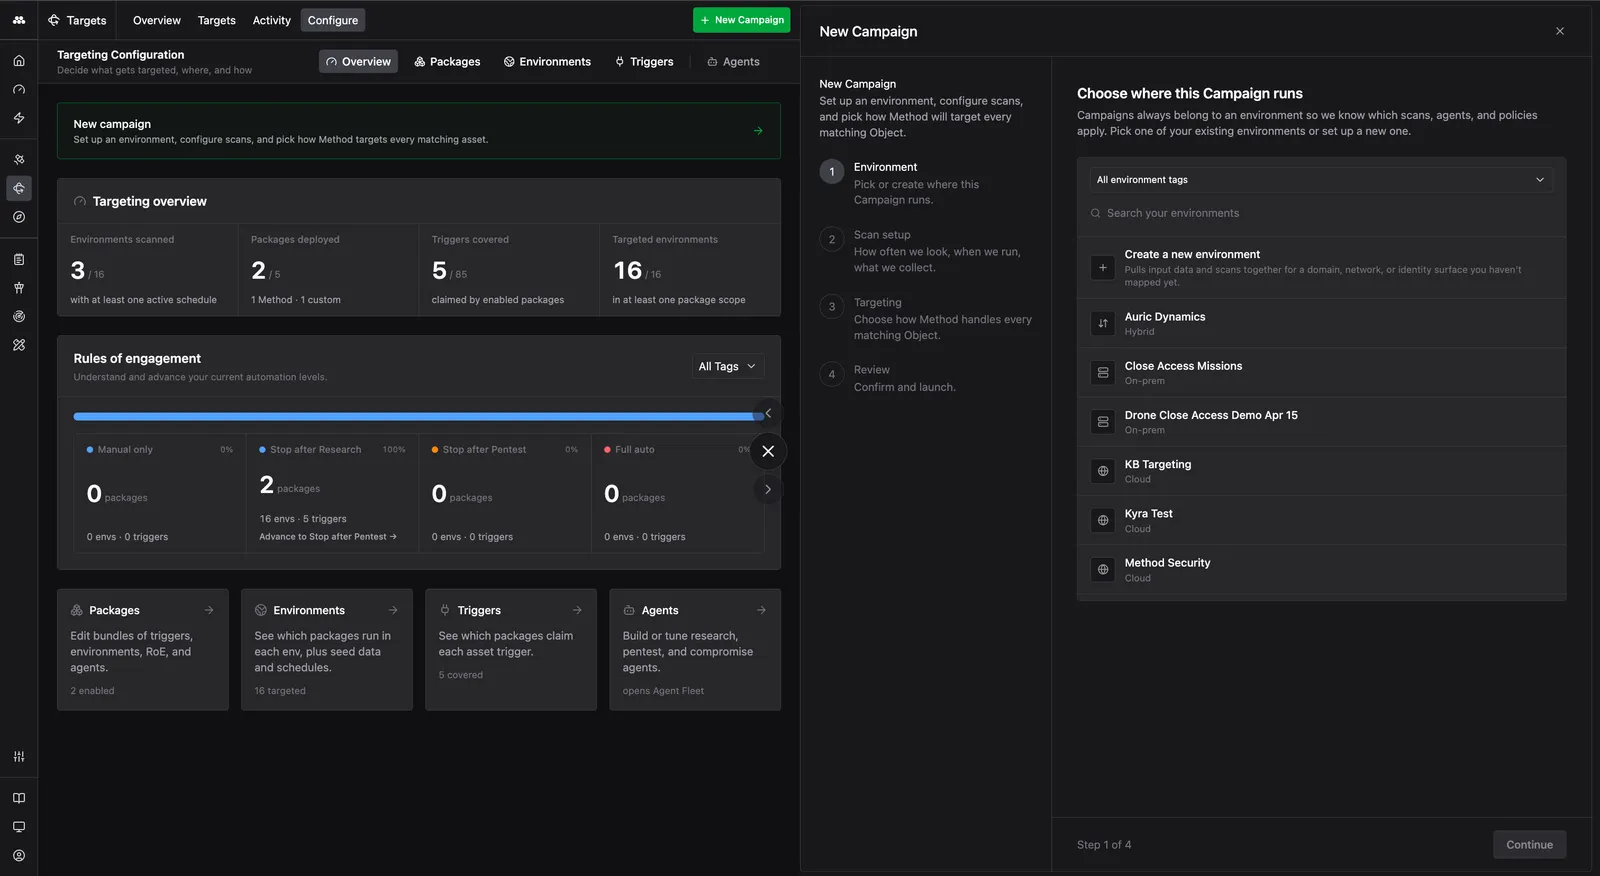Open the lightning bolt icon in sidebar
The width and height of the screenshot is (1600, 876).
click(x=19, y=118)
